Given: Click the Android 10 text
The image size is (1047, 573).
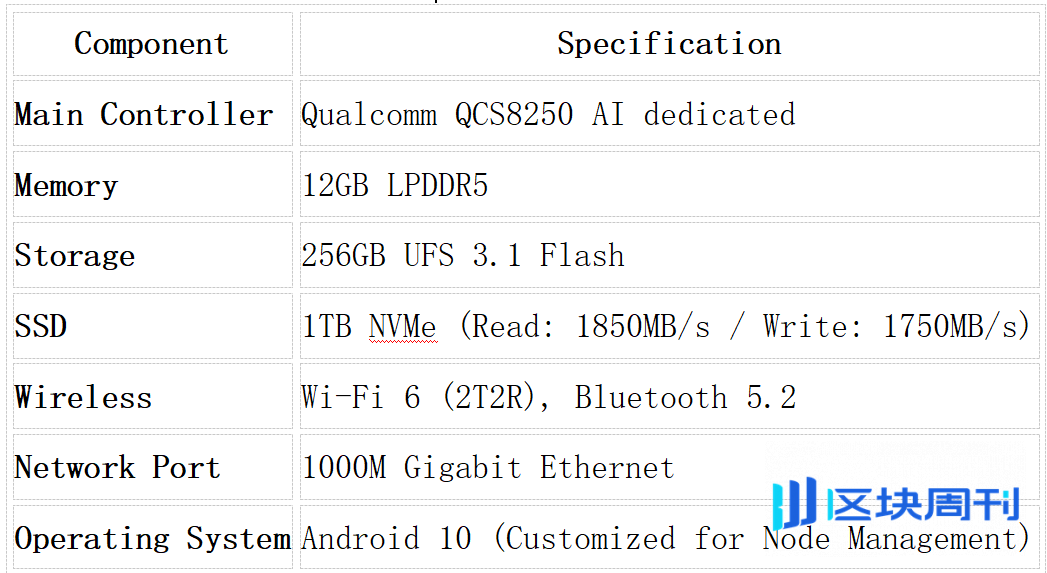Looking at the screenshot, I should [x=387, y=538].
